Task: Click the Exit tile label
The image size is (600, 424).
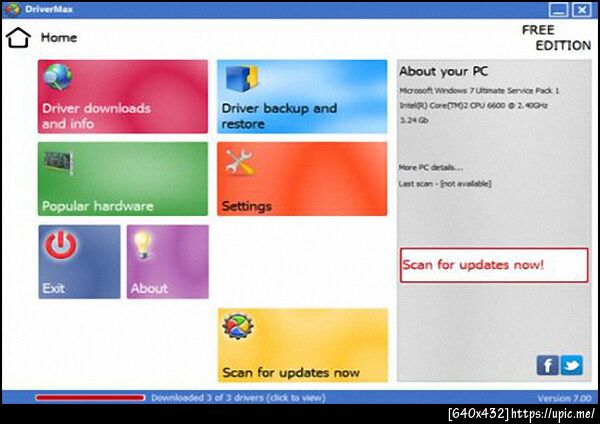Action: pyautogui.click(x=54, y=288)
